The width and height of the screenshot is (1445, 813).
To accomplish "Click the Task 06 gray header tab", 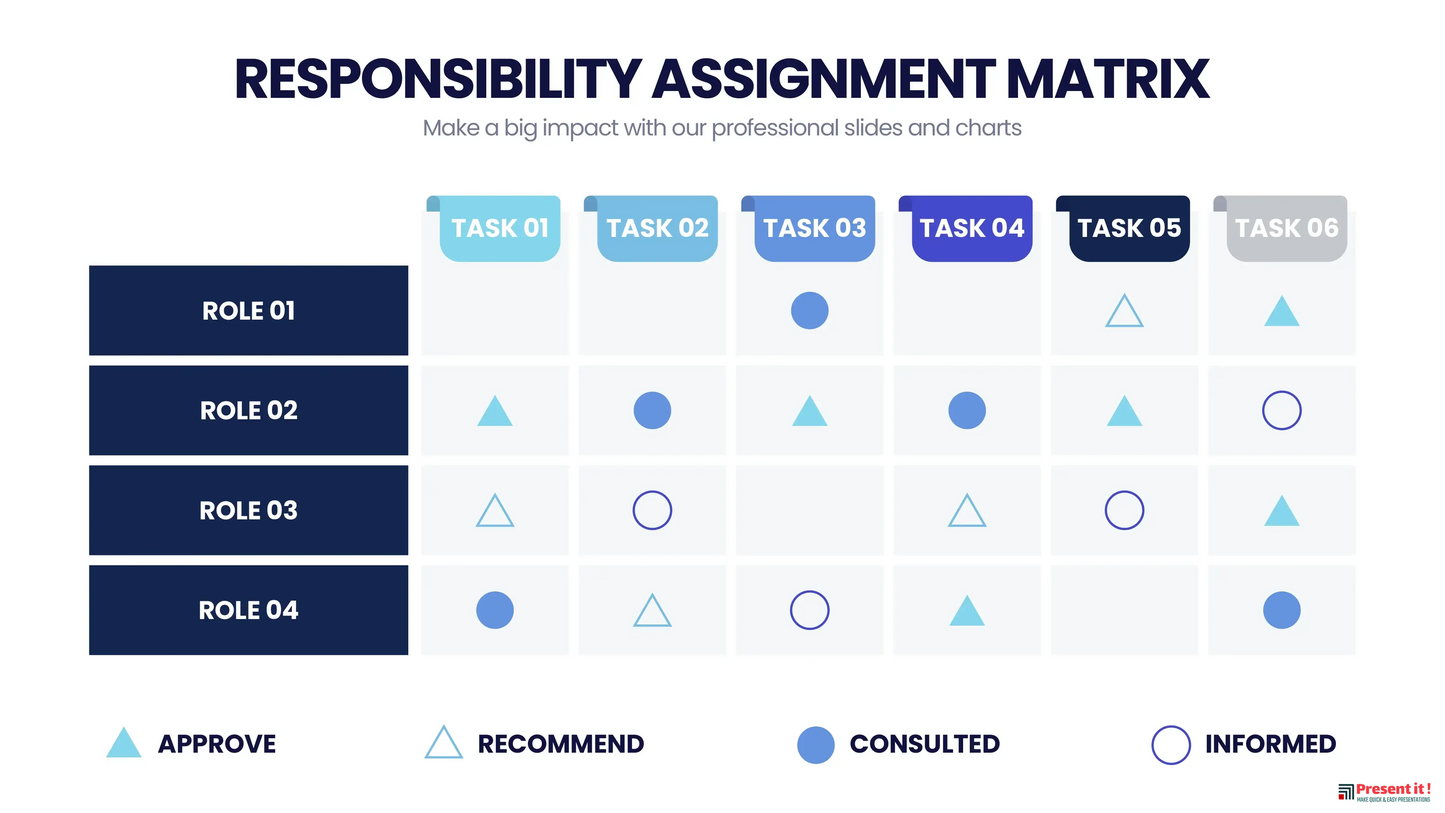I will coord(1286,228).
